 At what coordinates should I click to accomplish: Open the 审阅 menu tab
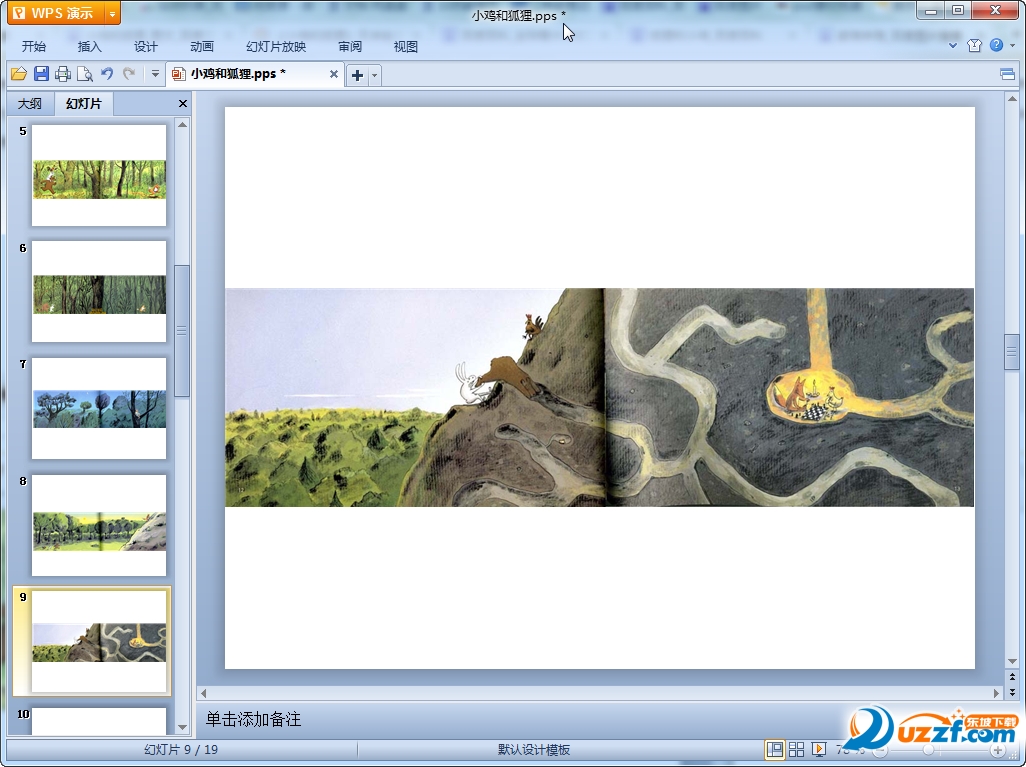pyautogui.click(x=349, y=46)
